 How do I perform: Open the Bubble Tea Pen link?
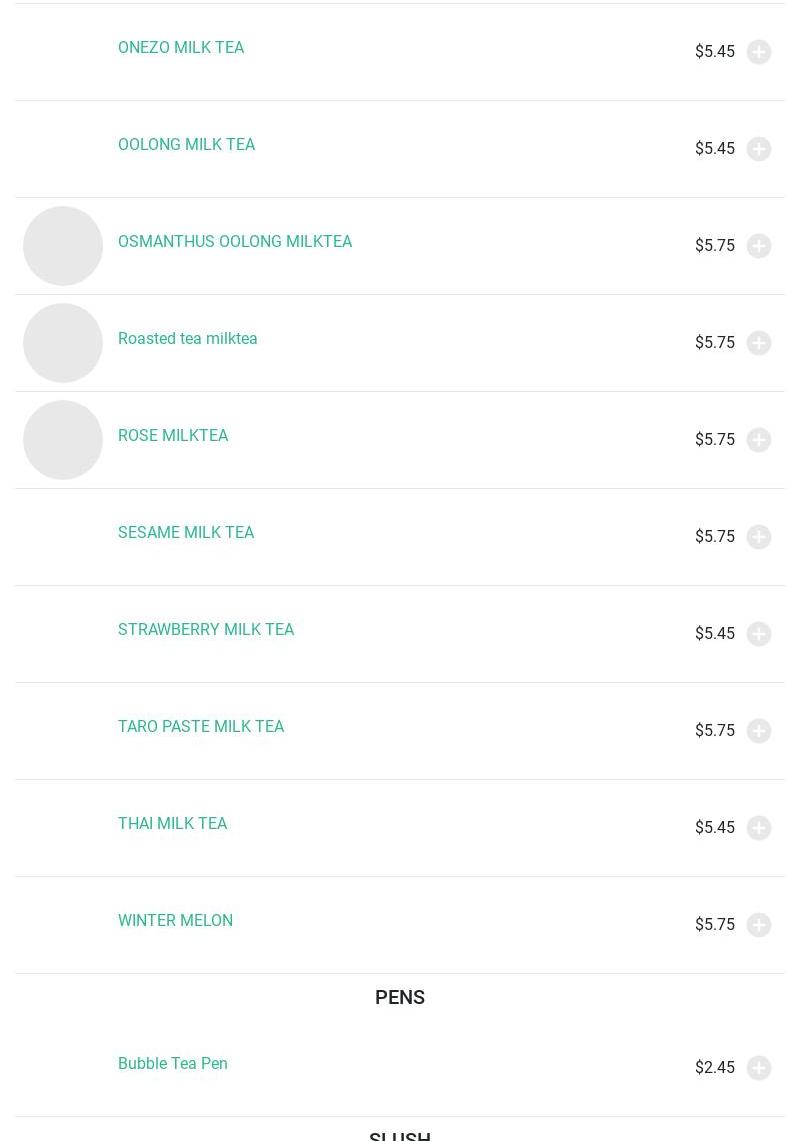[173, 1064]
